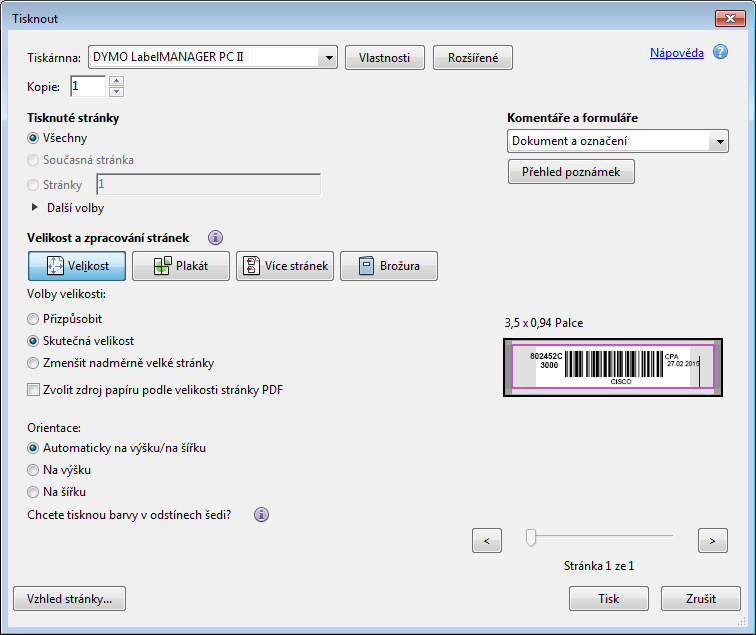Image resolution: width=756 pixels, height=635 pixels.
Task: Select the Stránky range radio button
Action: tap(33, 185)
